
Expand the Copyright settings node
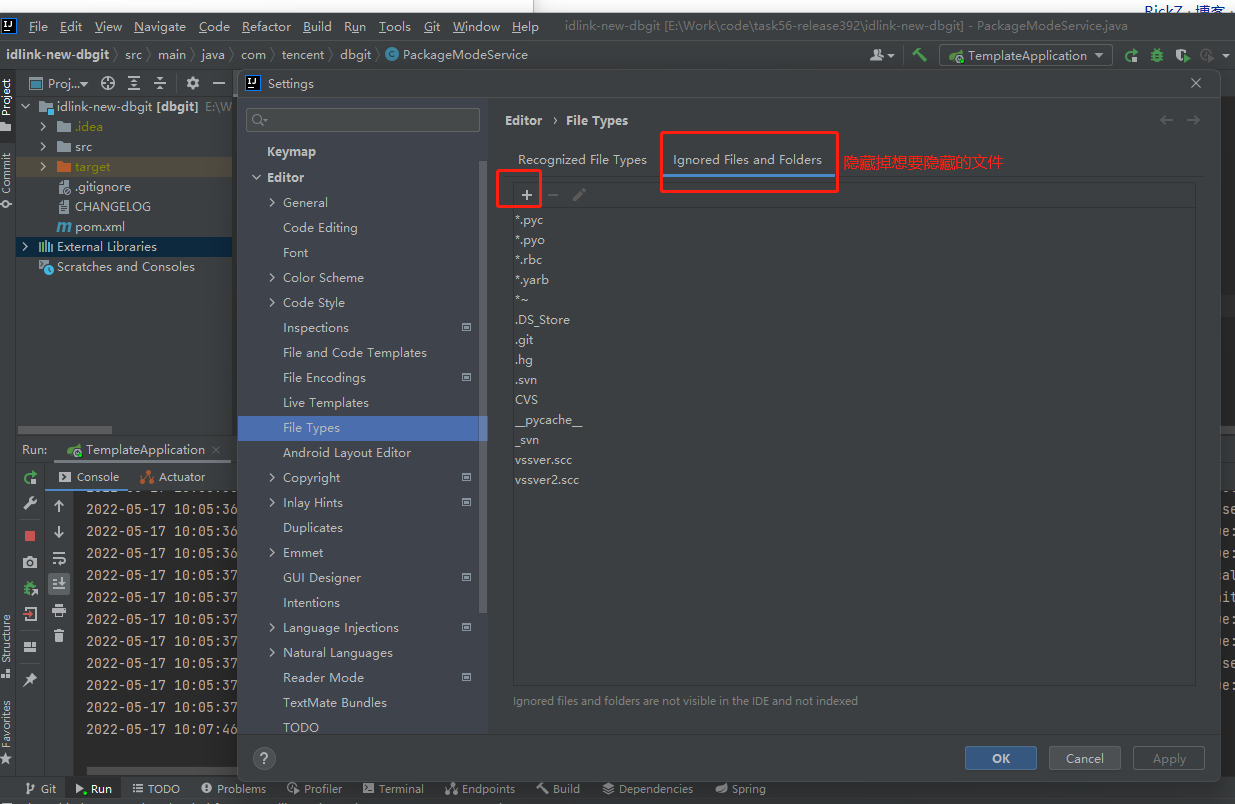(x=272, y=478)
